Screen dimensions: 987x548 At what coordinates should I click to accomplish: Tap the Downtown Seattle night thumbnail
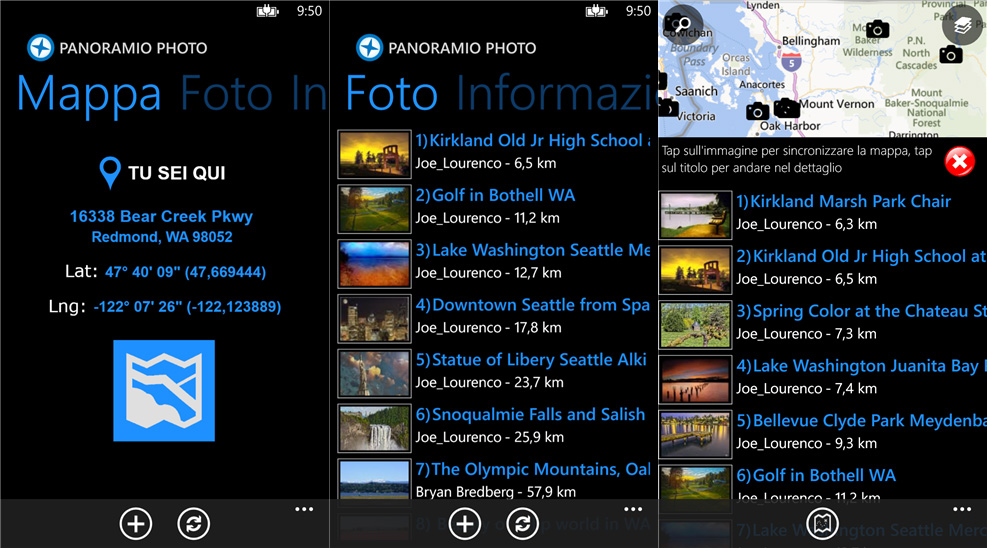point(375,318)
